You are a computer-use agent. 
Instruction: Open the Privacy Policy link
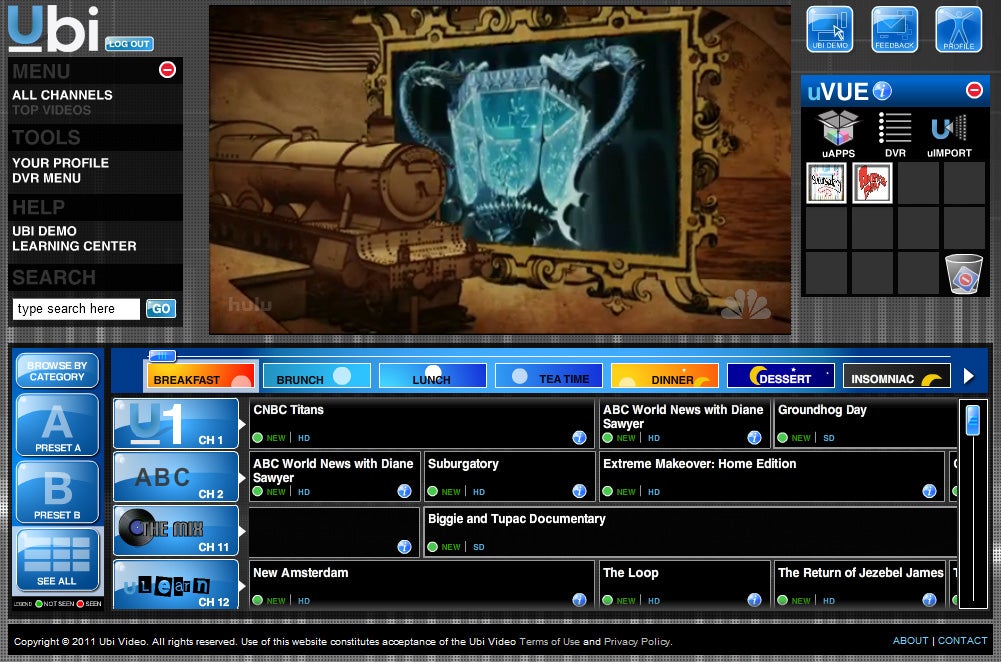637,642
